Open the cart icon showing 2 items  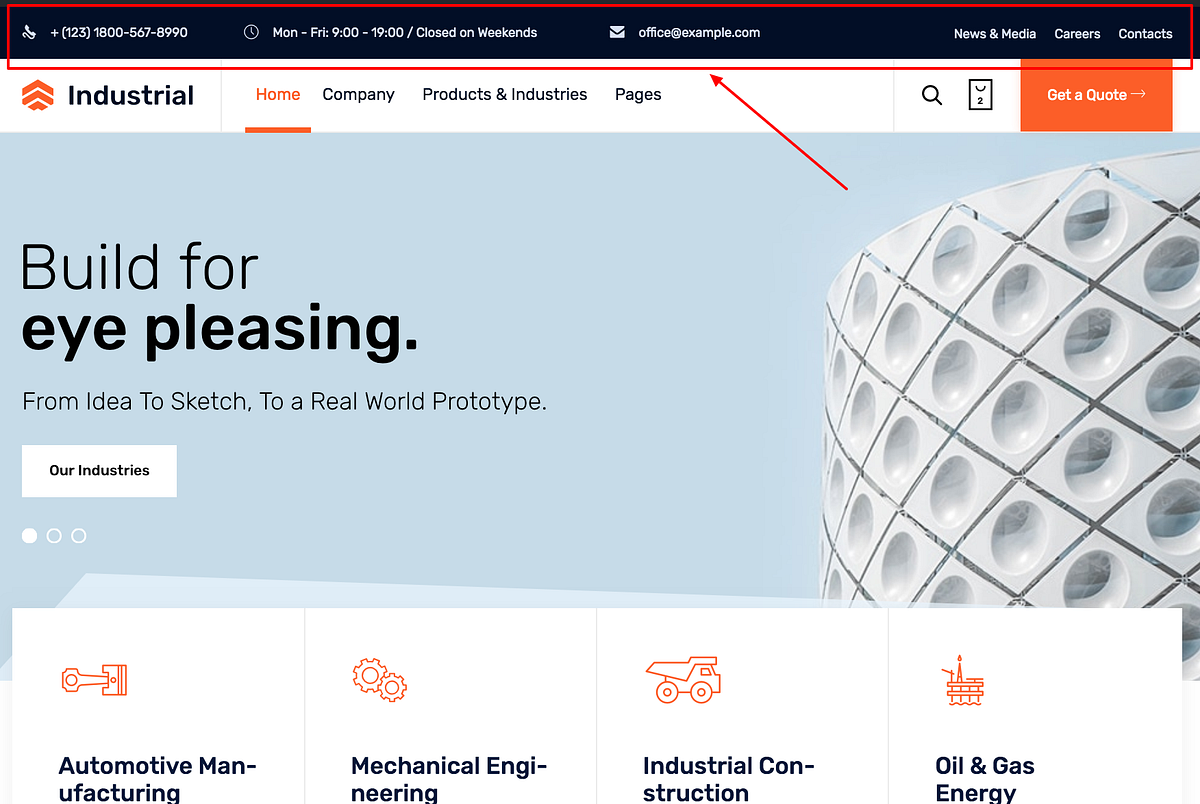[980, 94]
